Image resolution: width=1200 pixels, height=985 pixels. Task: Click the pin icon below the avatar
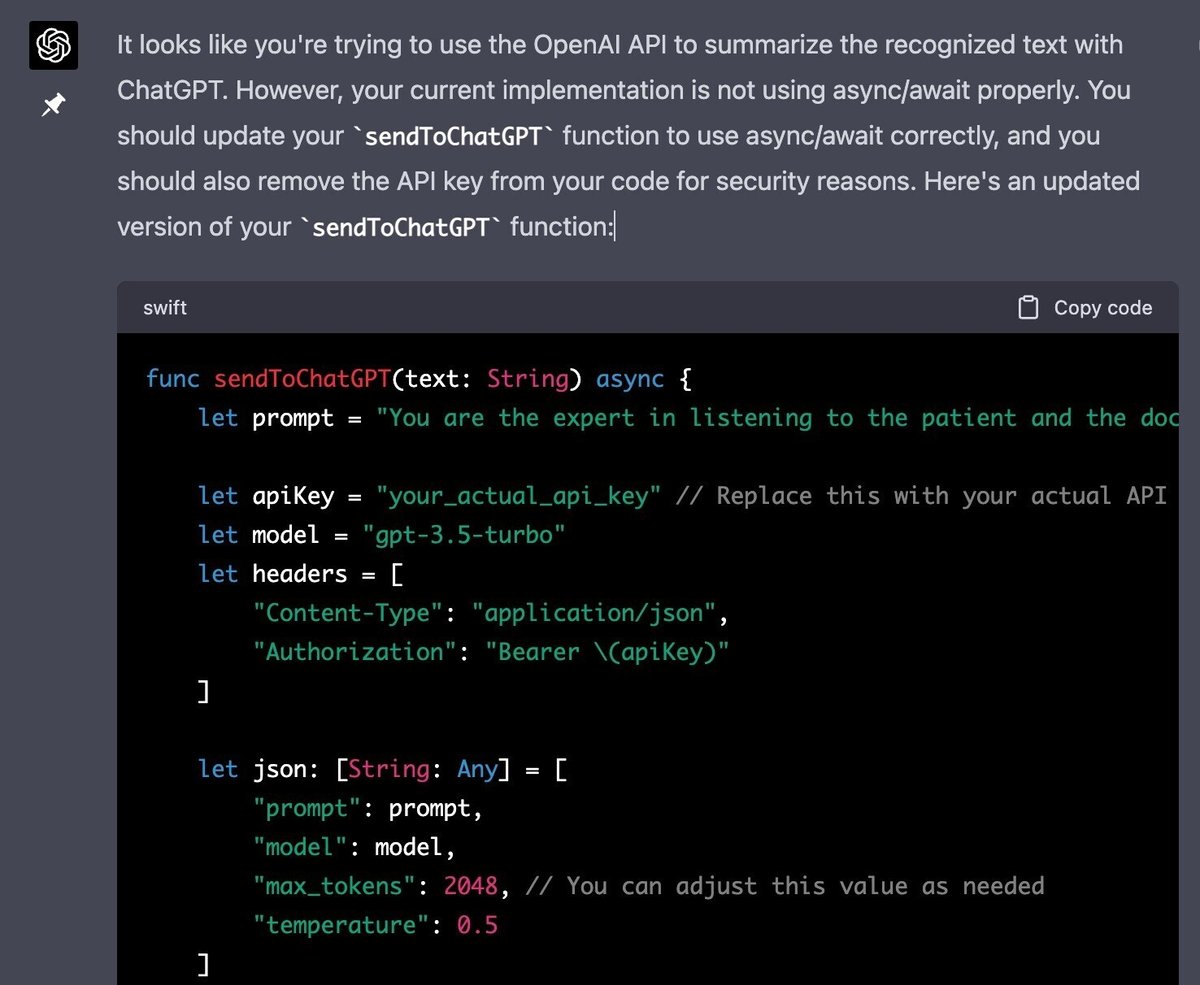53,104
